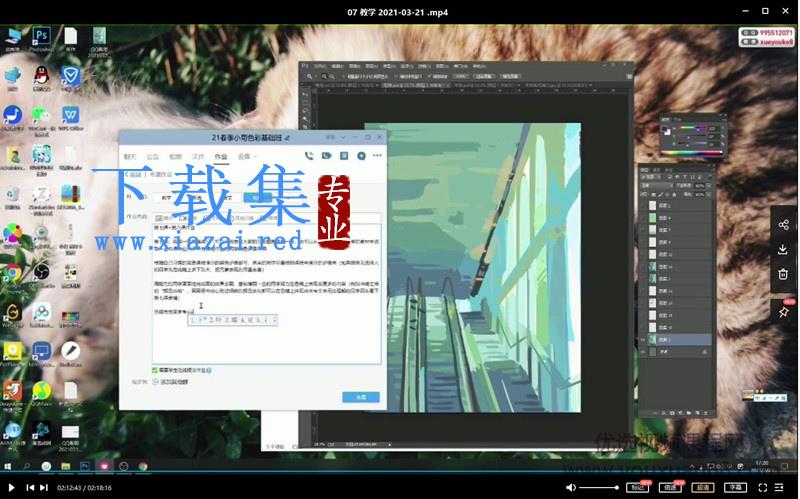Mute the player volume
Screen dimensions: 800x499
coord(571,488)
